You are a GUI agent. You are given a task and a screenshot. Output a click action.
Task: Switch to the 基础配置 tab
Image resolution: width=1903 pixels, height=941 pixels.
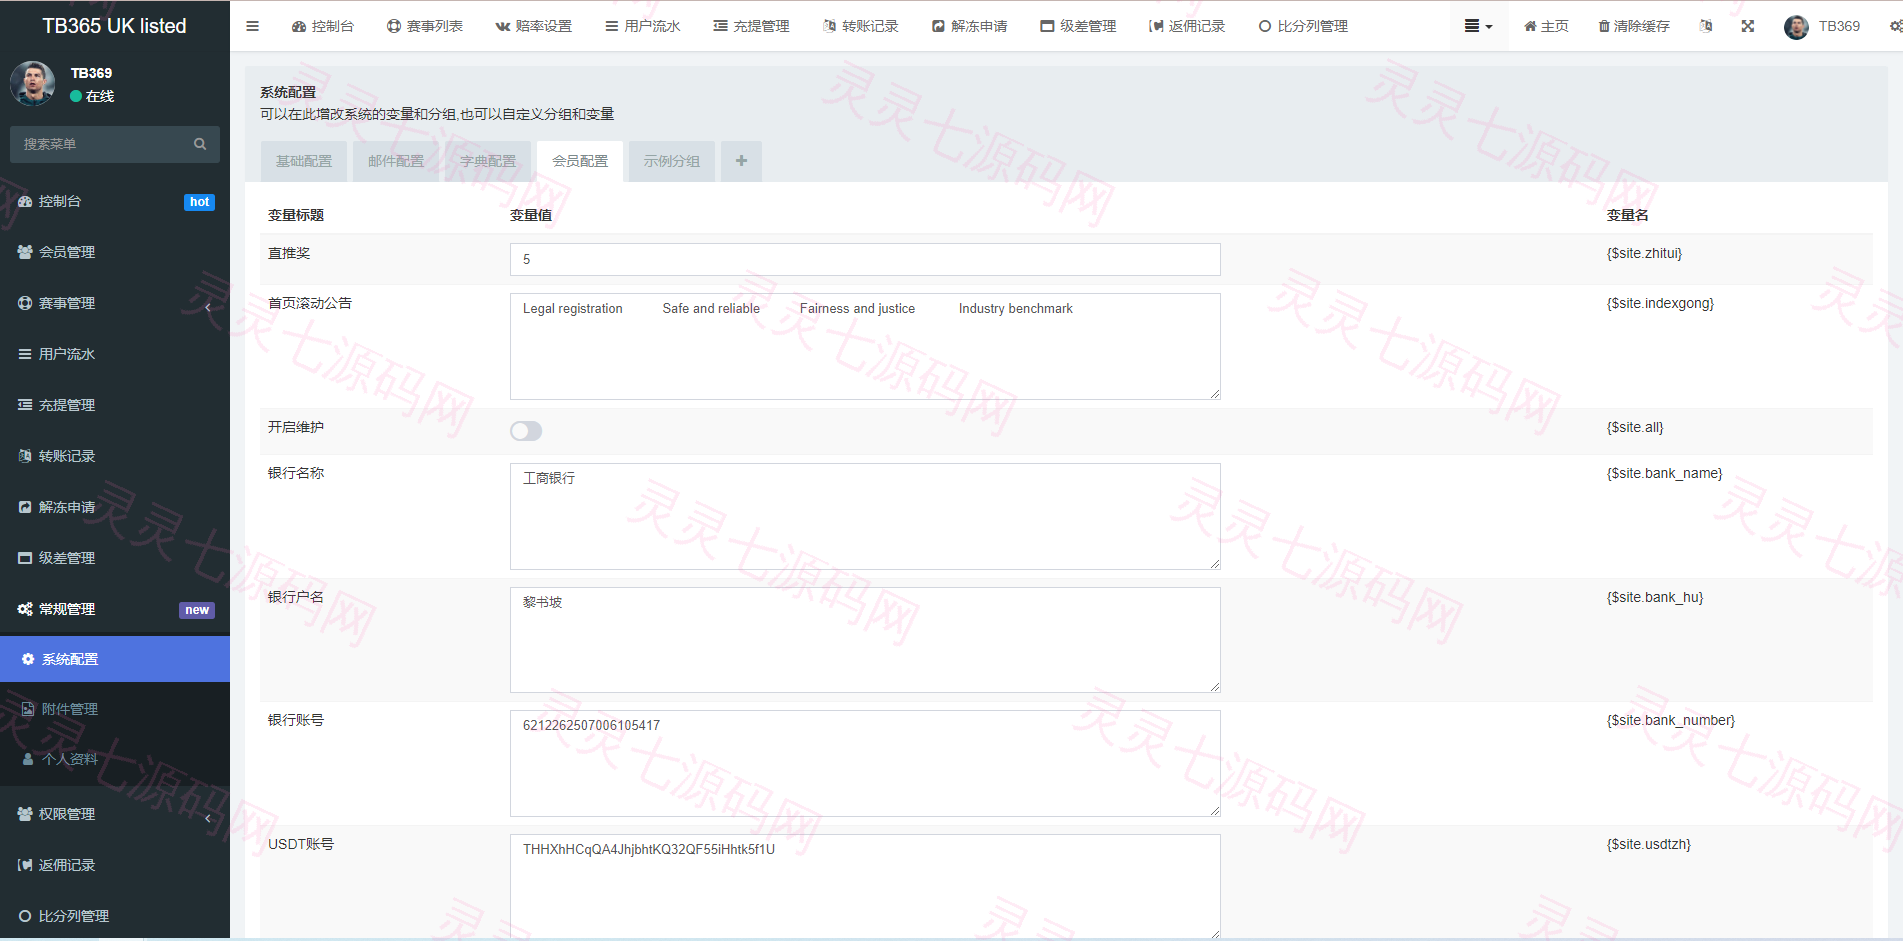(304, 161)
